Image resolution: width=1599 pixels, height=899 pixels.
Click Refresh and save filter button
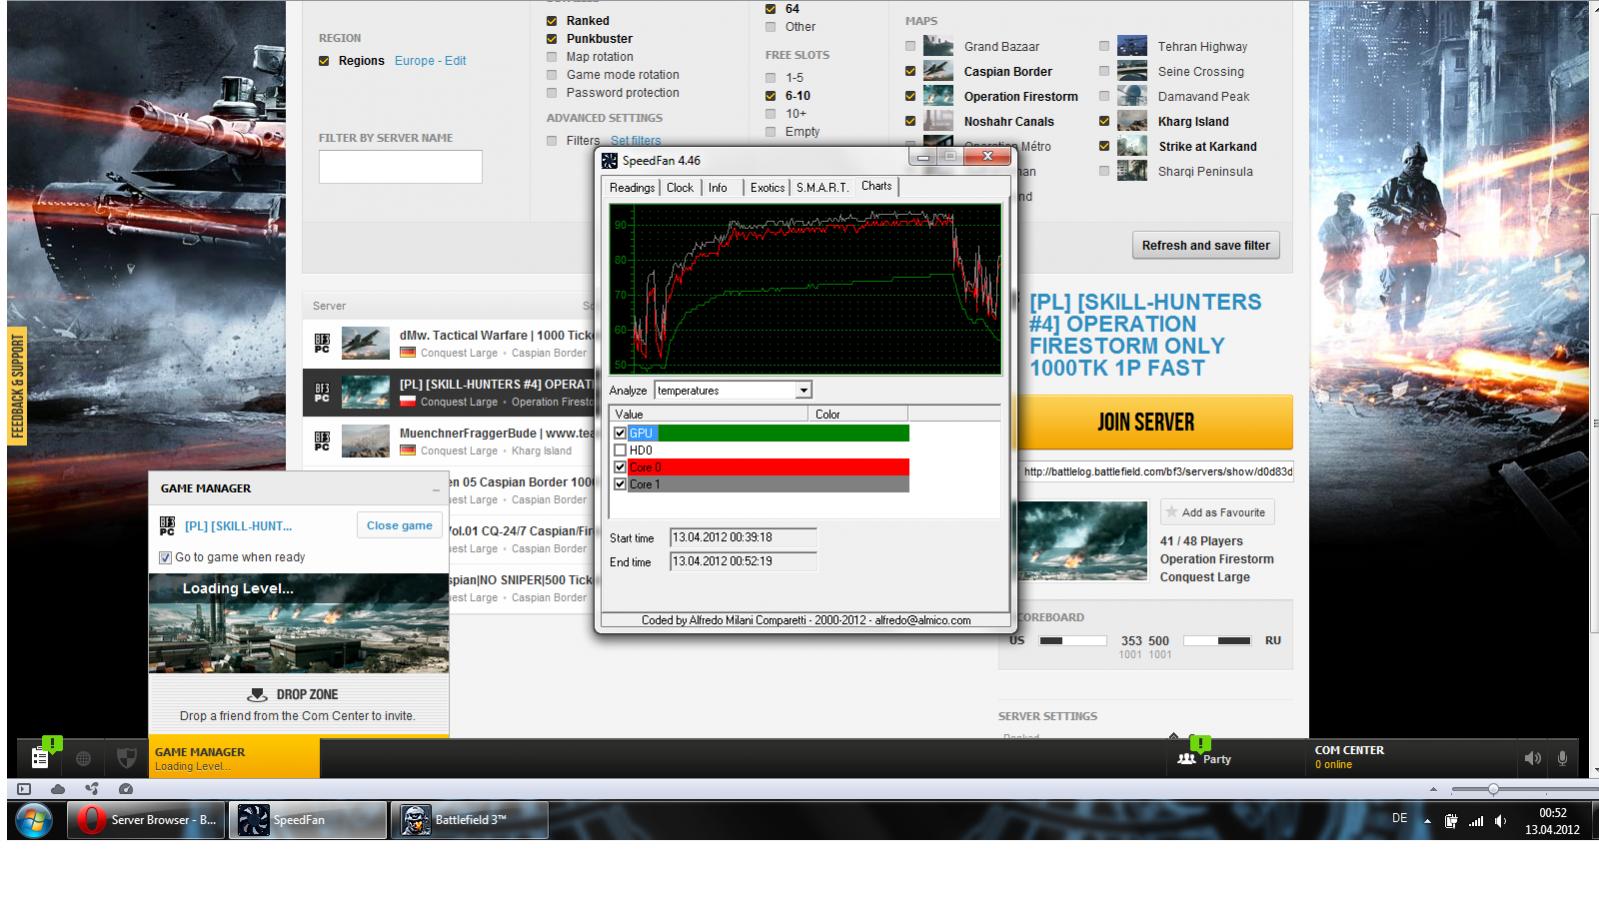click(1206, 245)
